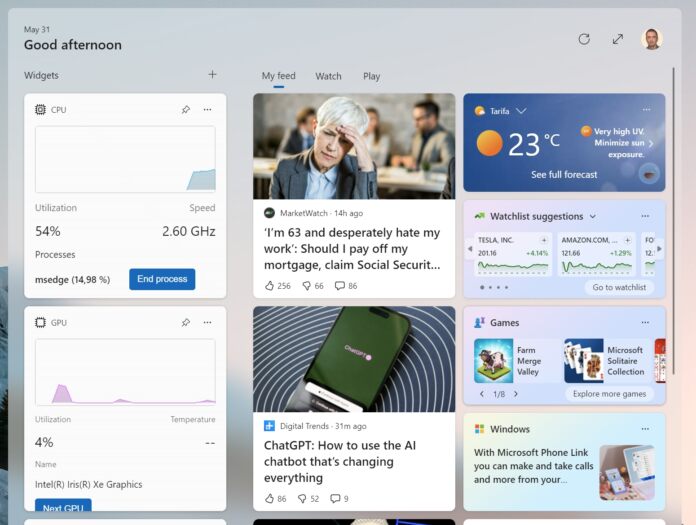Pin the GPU widget
Viewport: 696px width, 525px height.
click(x=186, y=323)
